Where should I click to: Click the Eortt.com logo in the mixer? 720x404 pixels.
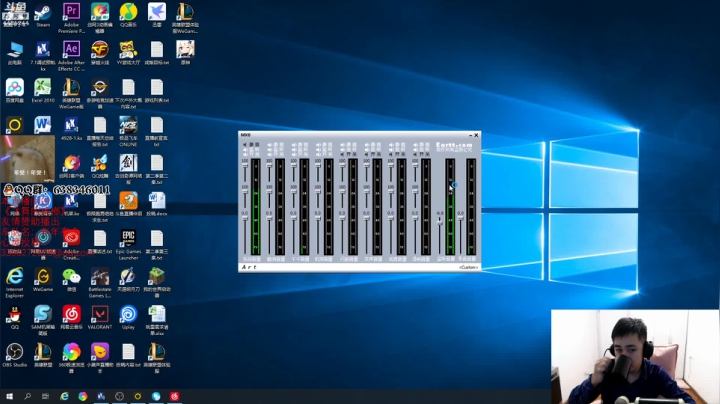coord(454,146)
